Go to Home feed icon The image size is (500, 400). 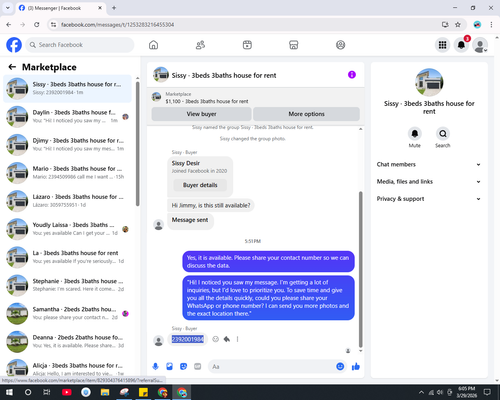point(153,45)
